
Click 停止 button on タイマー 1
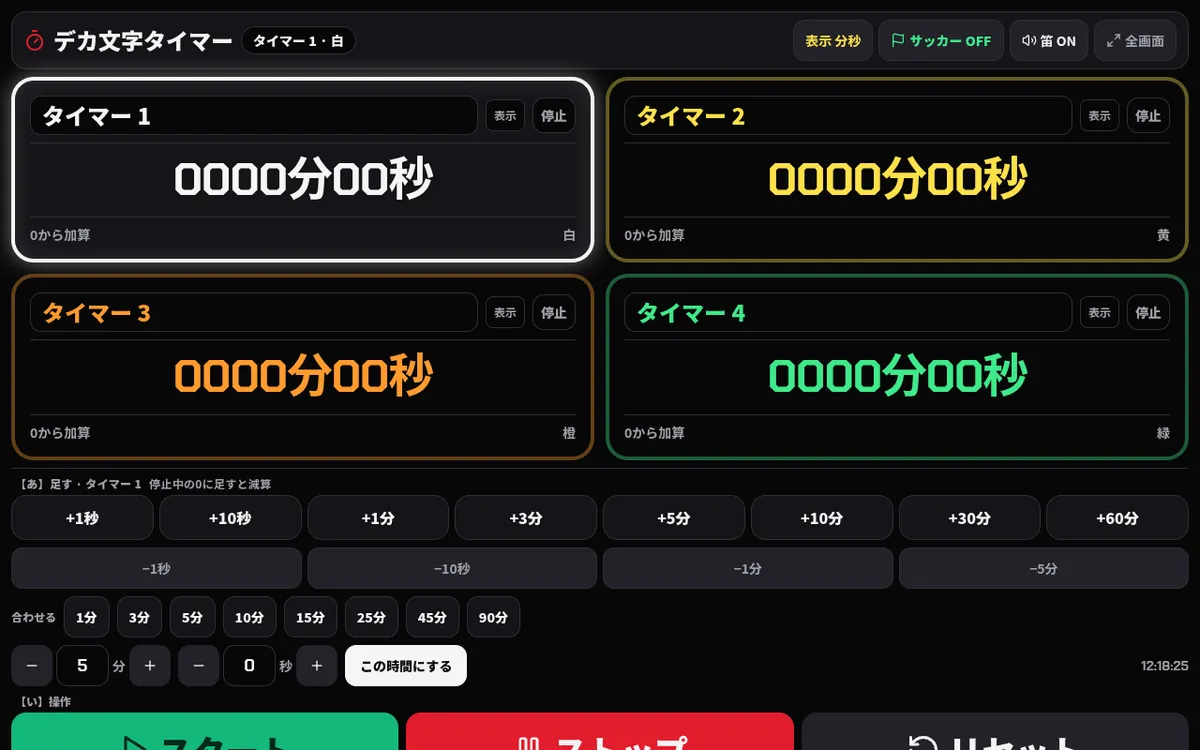(554, 116)
